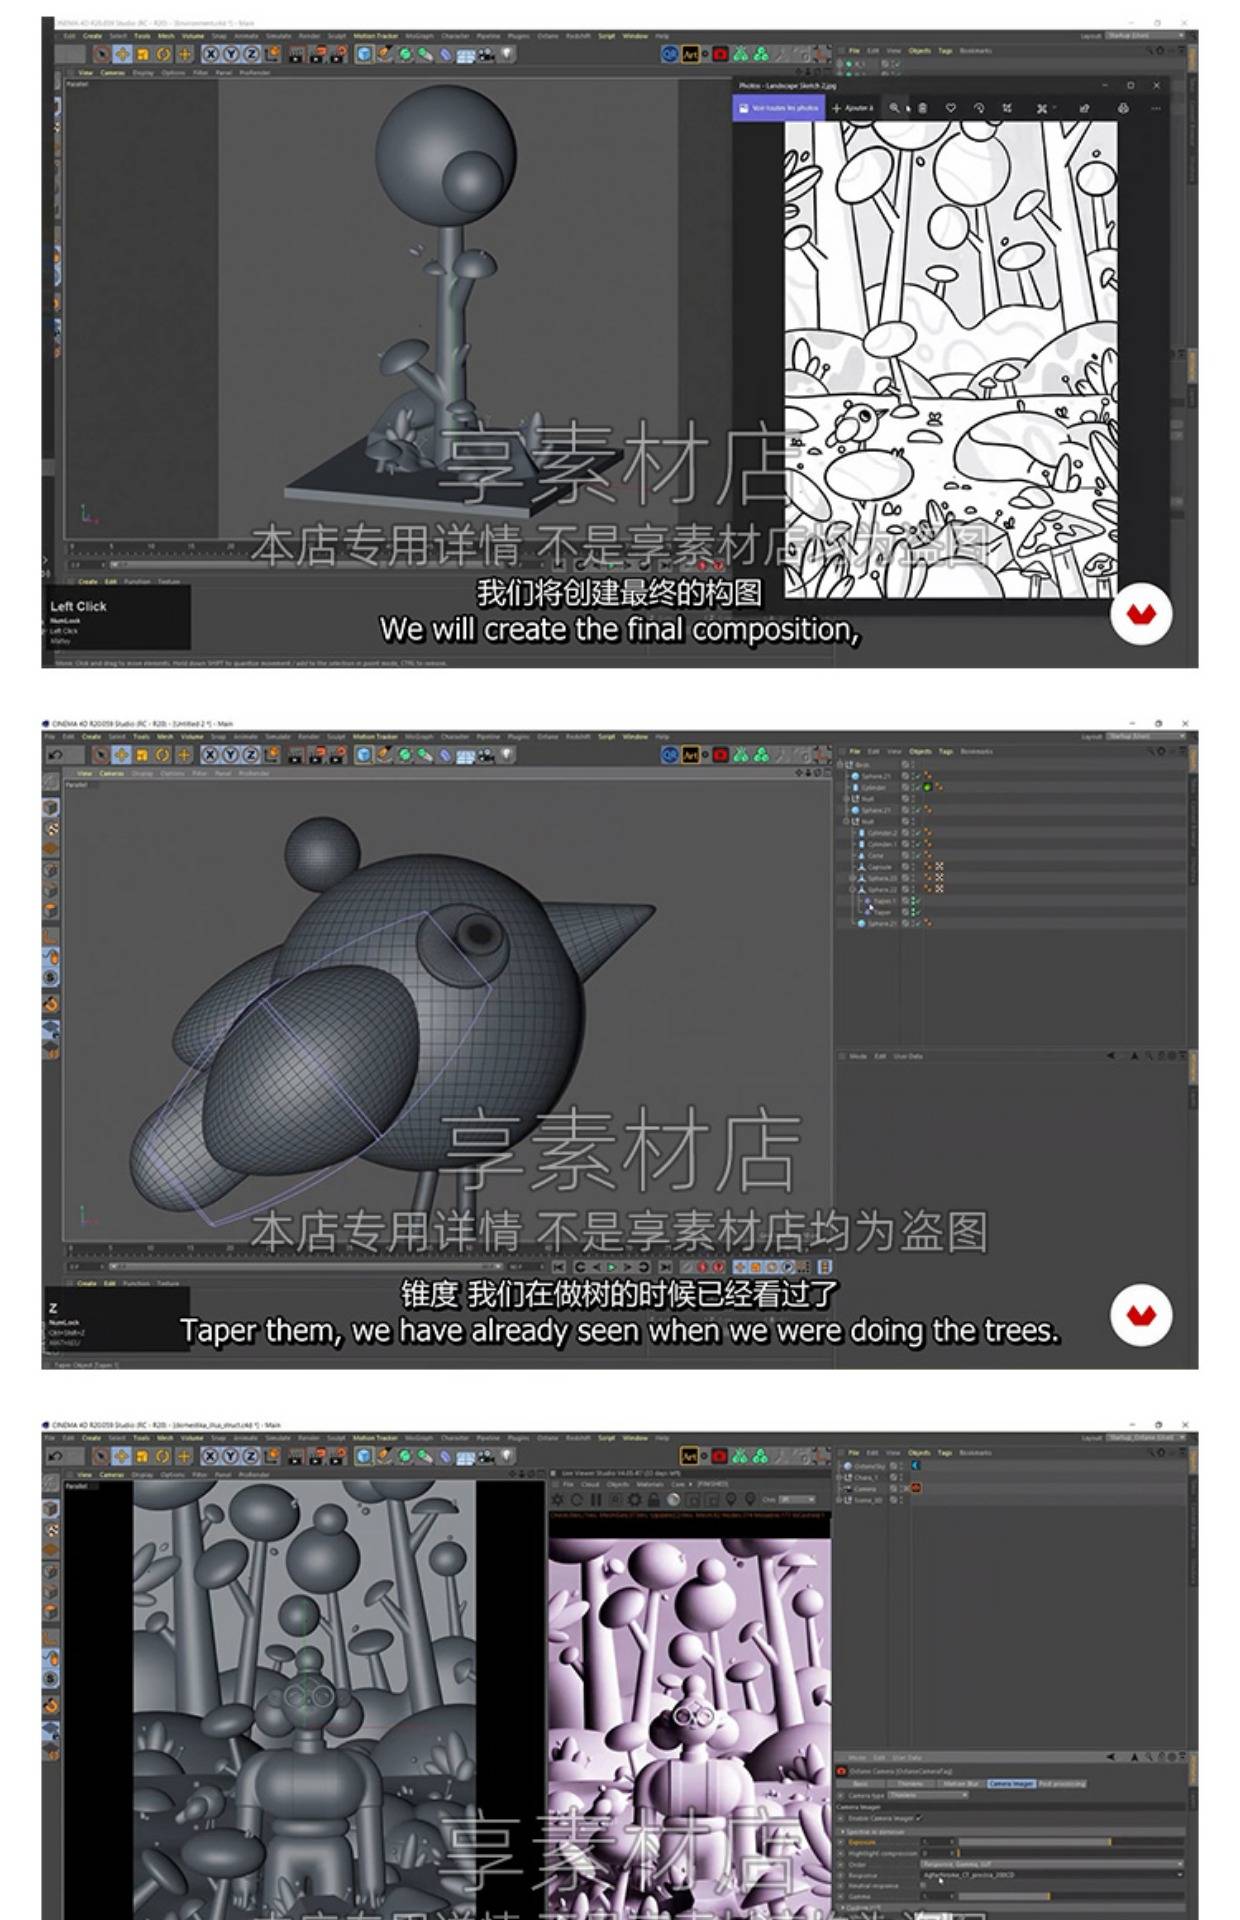Screen dimensions: 1240x1920
Task: Switch to the Post processing tab
Action: click(x=1062, y=1784)
